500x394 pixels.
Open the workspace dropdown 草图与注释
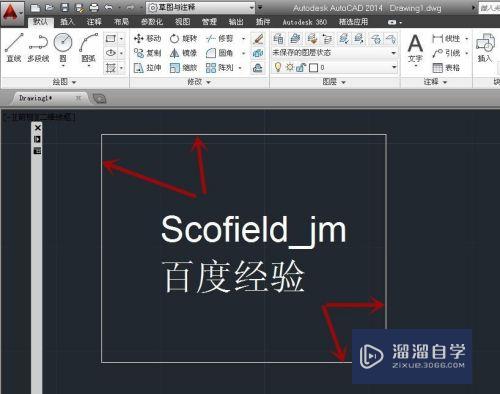click(201, 7)
